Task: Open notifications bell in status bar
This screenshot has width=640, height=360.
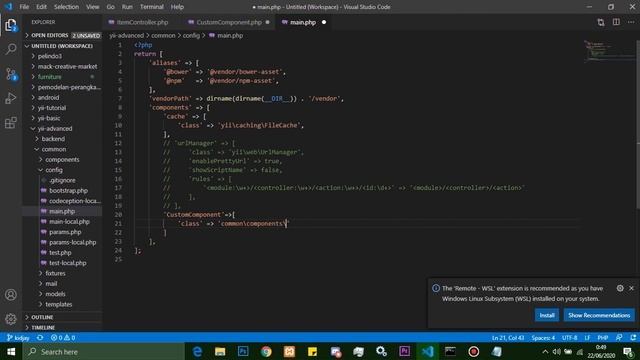Action: pyautogui.click(x=633, y=338)
